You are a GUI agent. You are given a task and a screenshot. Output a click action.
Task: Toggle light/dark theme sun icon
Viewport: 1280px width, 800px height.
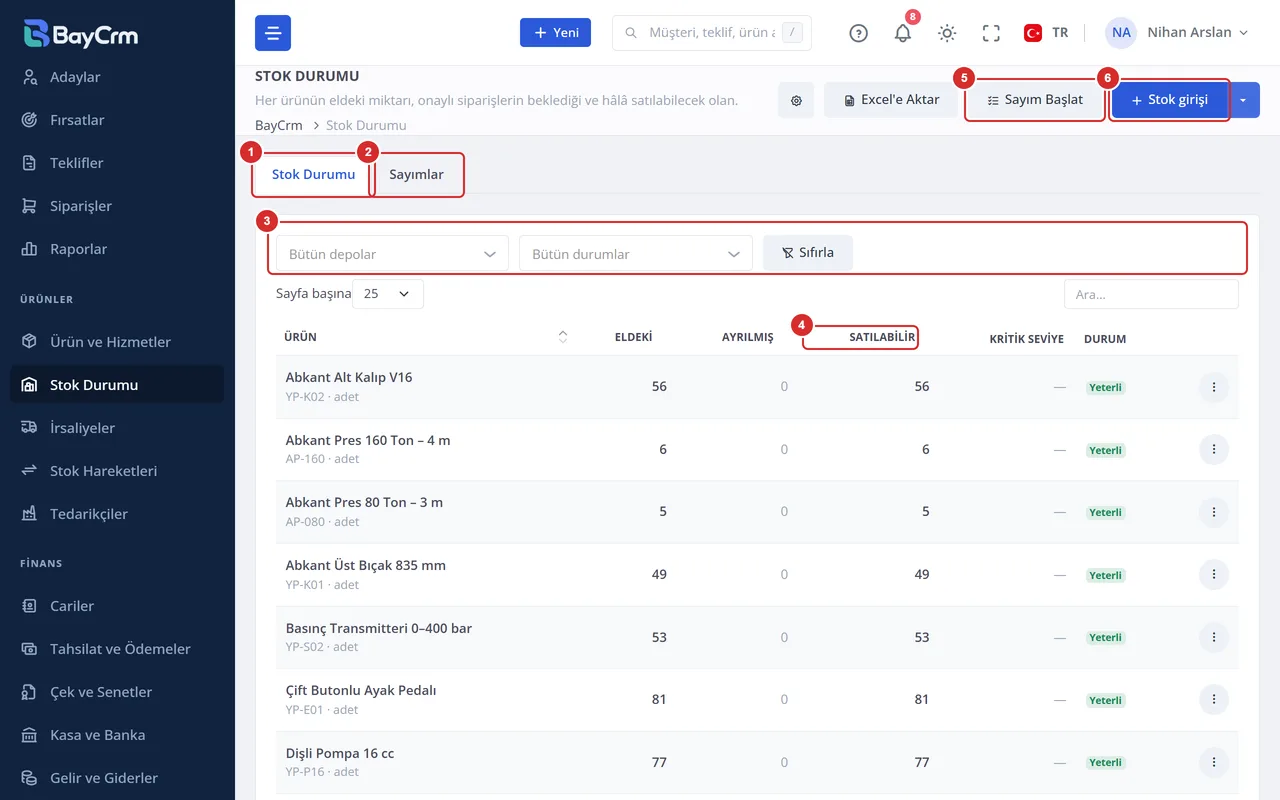(x=947, y=33)
